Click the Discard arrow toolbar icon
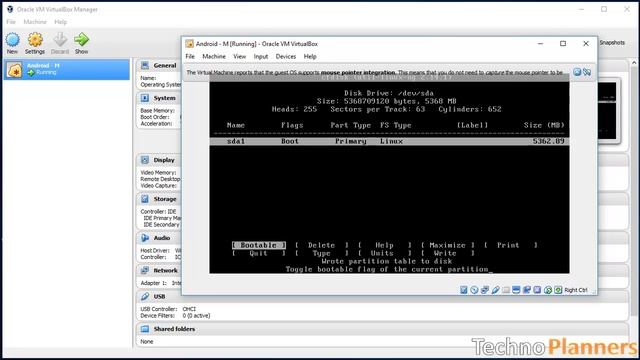 pos(60,40)
